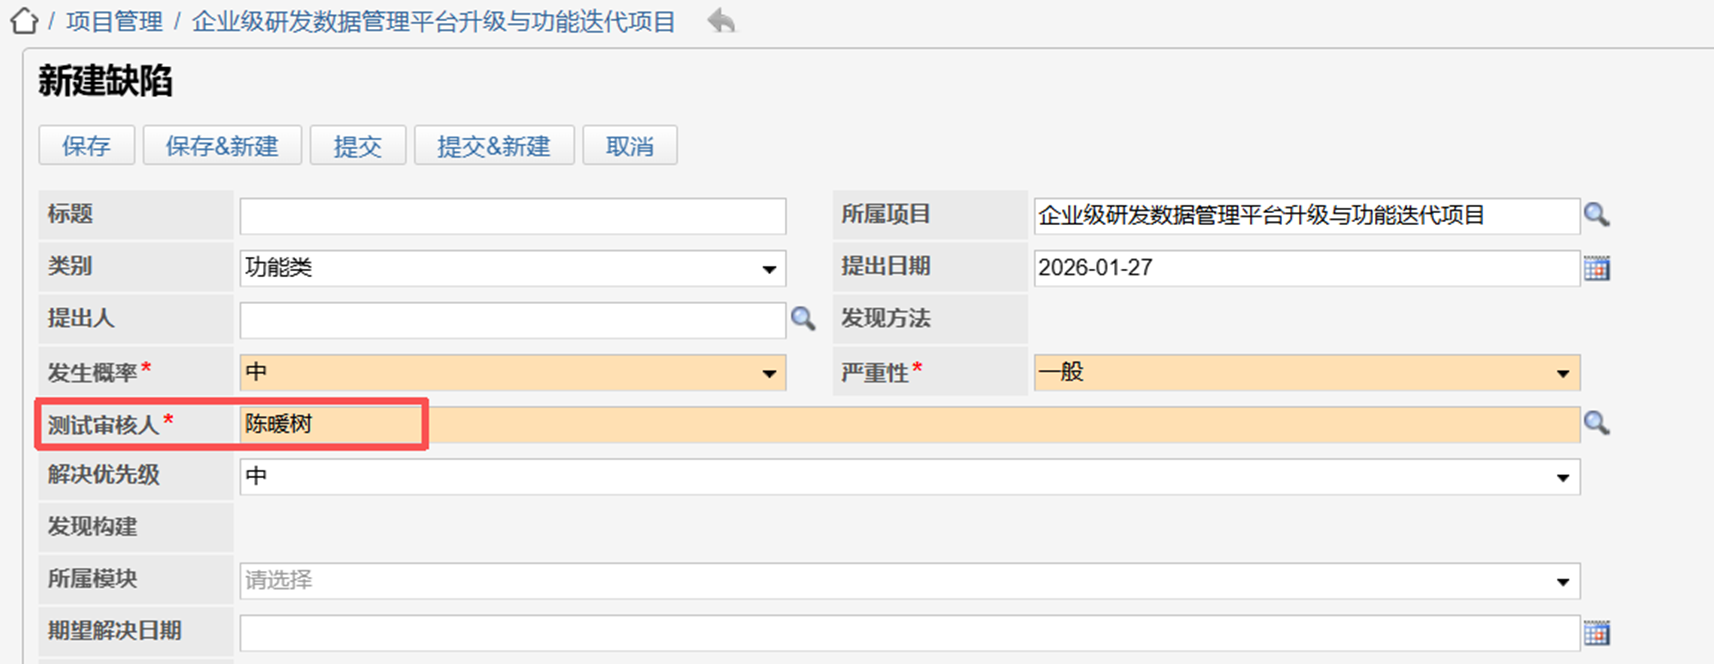This screenshot has height=664, width=1714.
Task: Click the 保存 button
Action: pos(86,146)
